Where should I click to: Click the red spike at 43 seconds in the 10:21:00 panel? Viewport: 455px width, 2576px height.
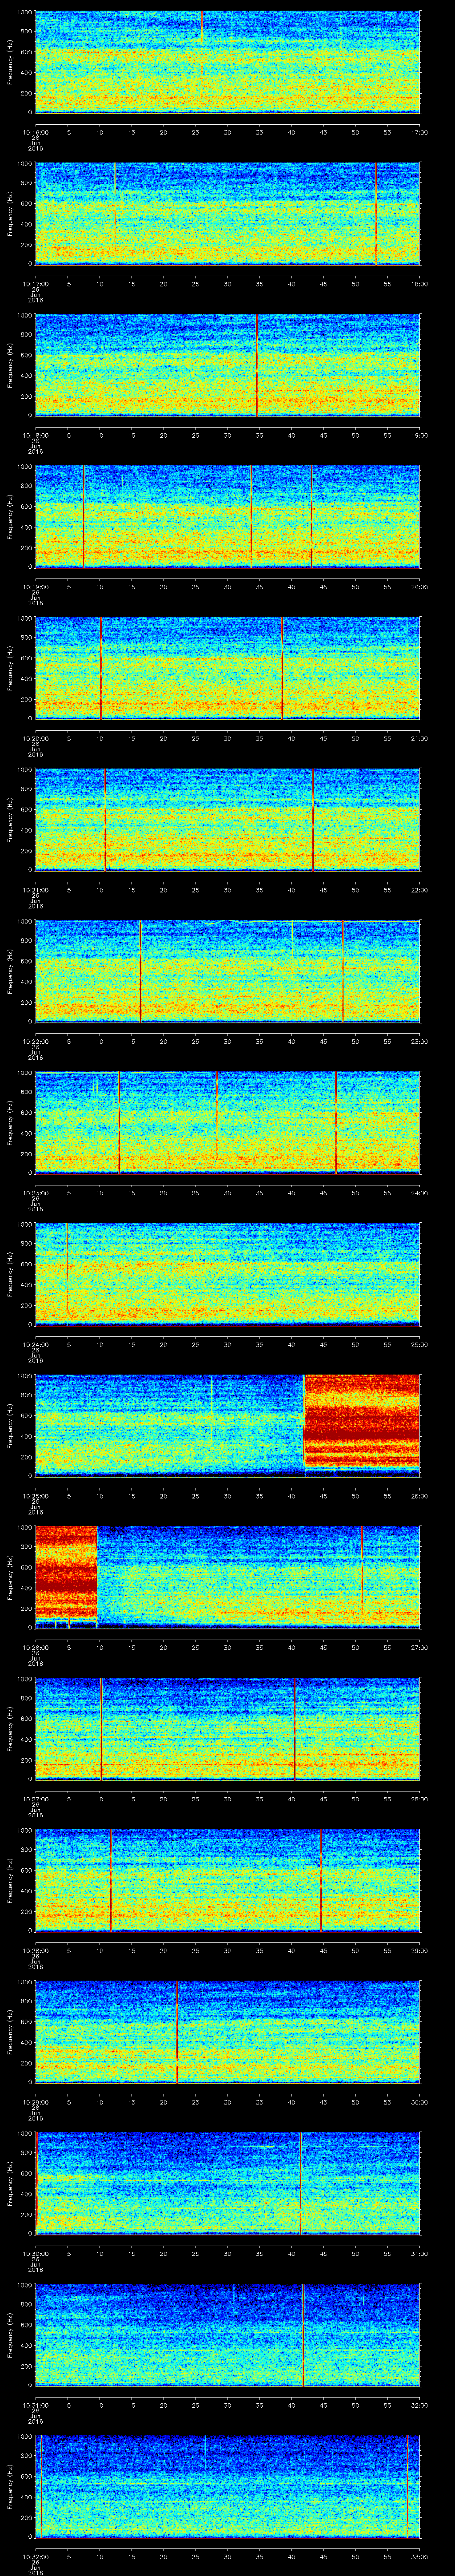313,819
